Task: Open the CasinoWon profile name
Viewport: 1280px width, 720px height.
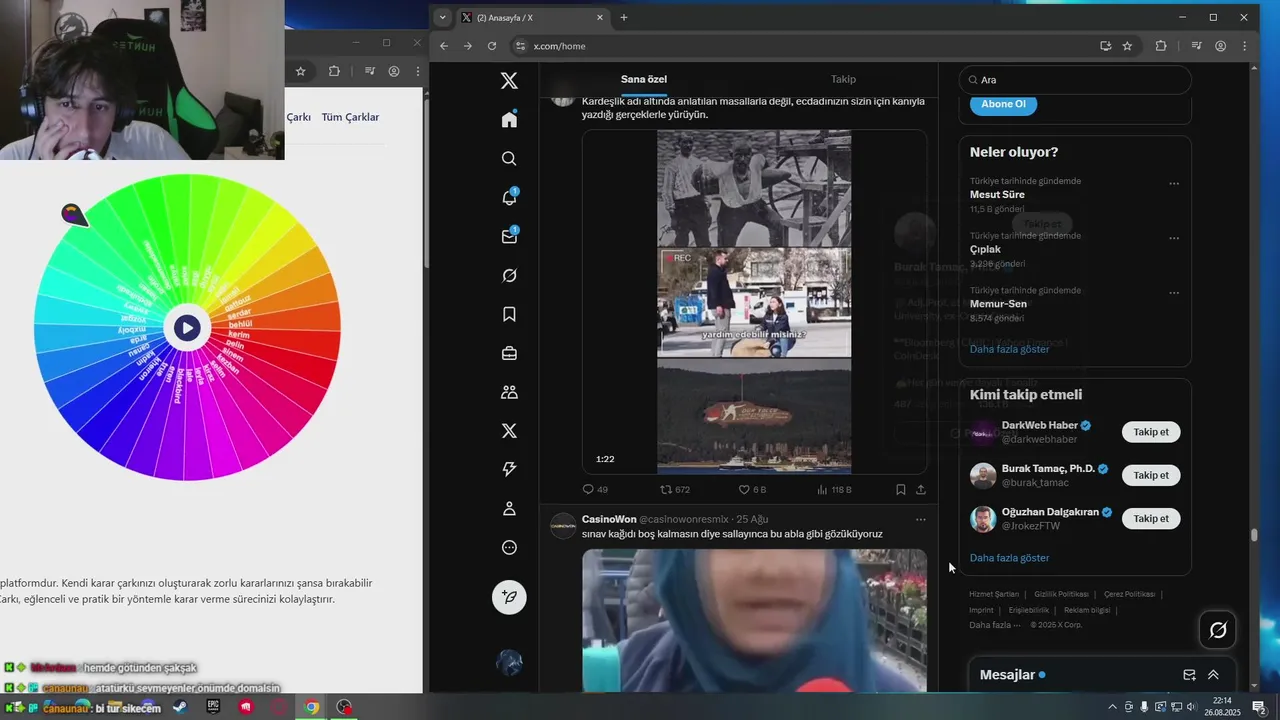Action: (609, 519)
